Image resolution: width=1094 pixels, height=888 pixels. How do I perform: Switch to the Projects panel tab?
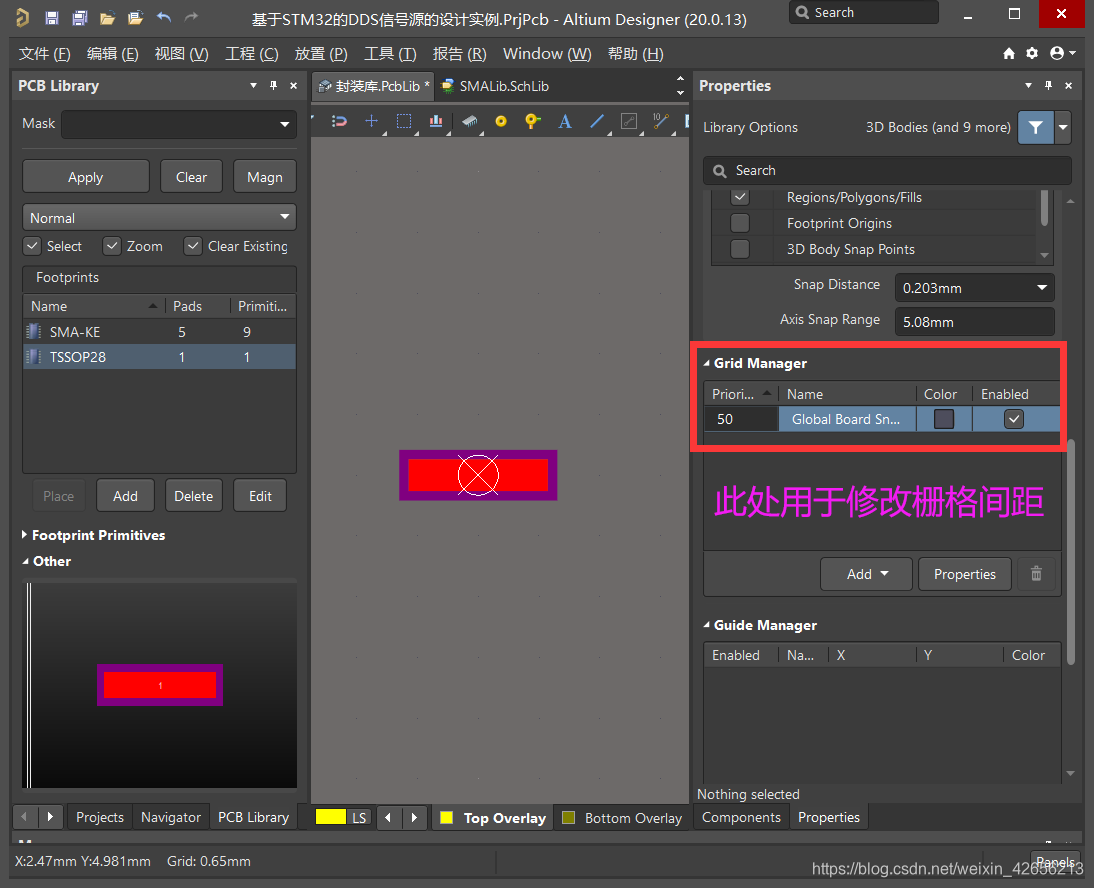[100, 817]
